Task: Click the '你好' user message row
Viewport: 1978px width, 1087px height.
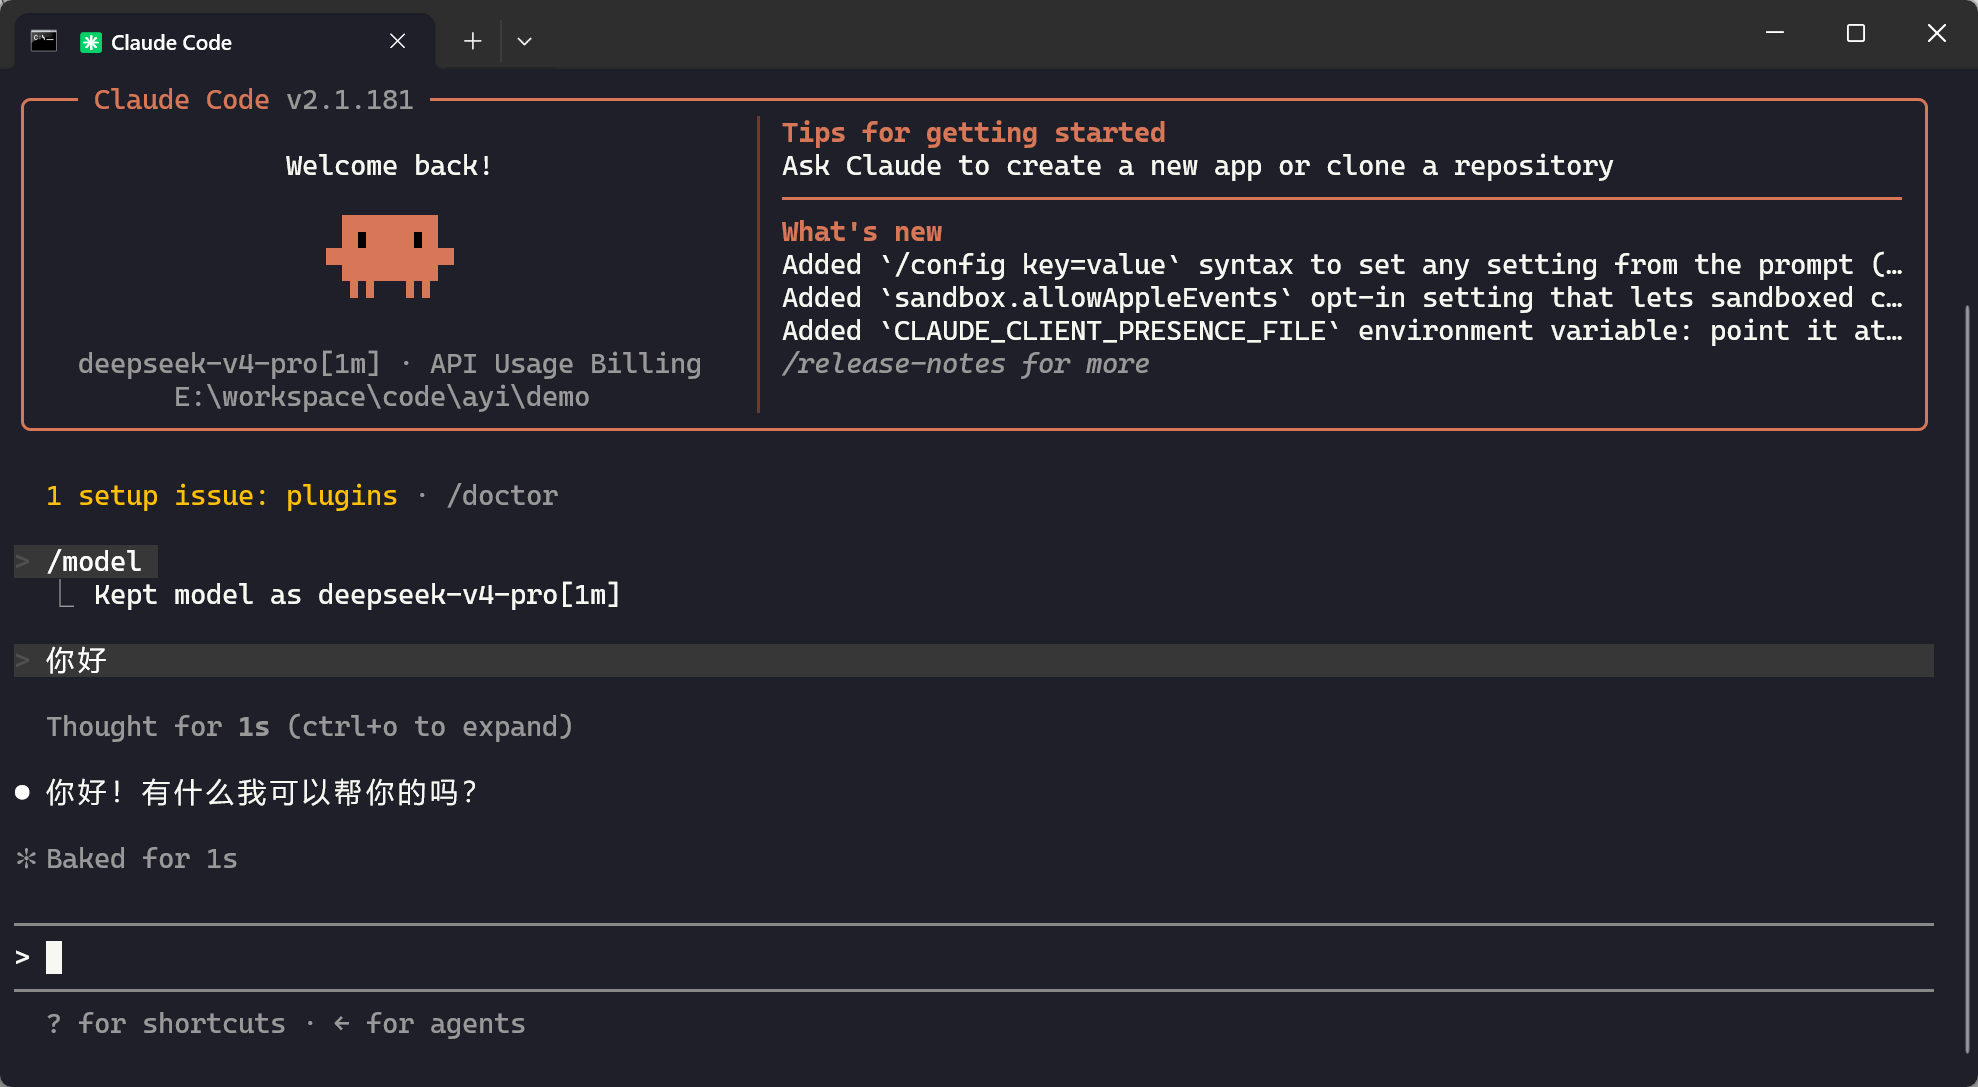Action: point(973,660)
